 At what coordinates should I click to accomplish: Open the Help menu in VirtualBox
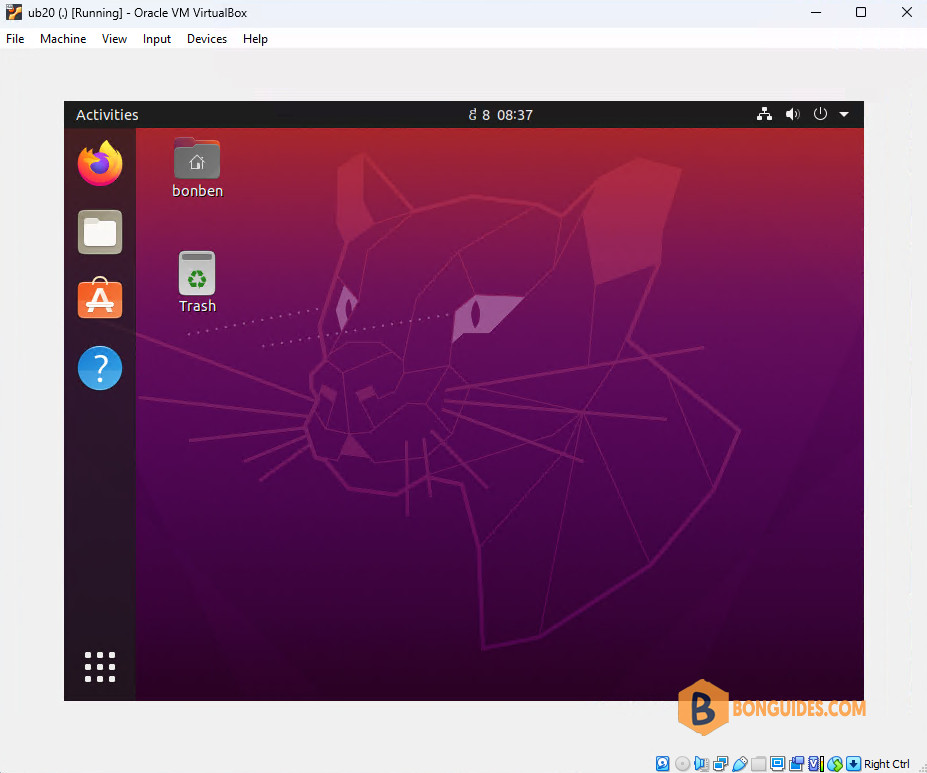pos(255,39)
